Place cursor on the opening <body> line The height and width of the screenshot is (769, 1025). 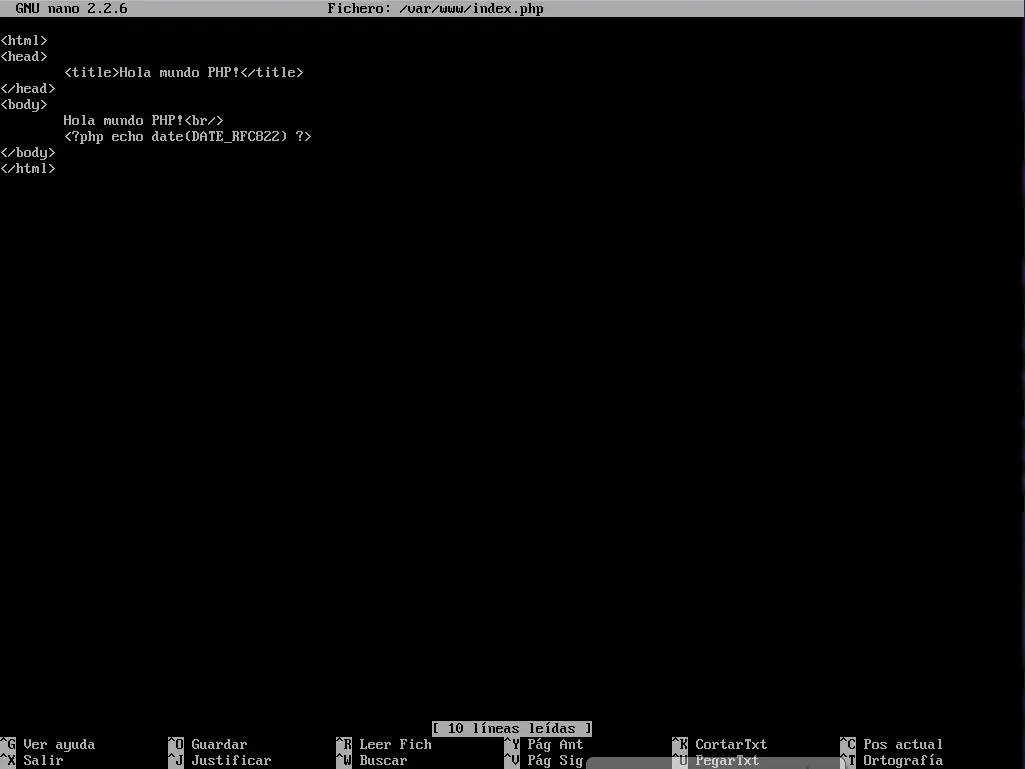(x=24, y=105)
